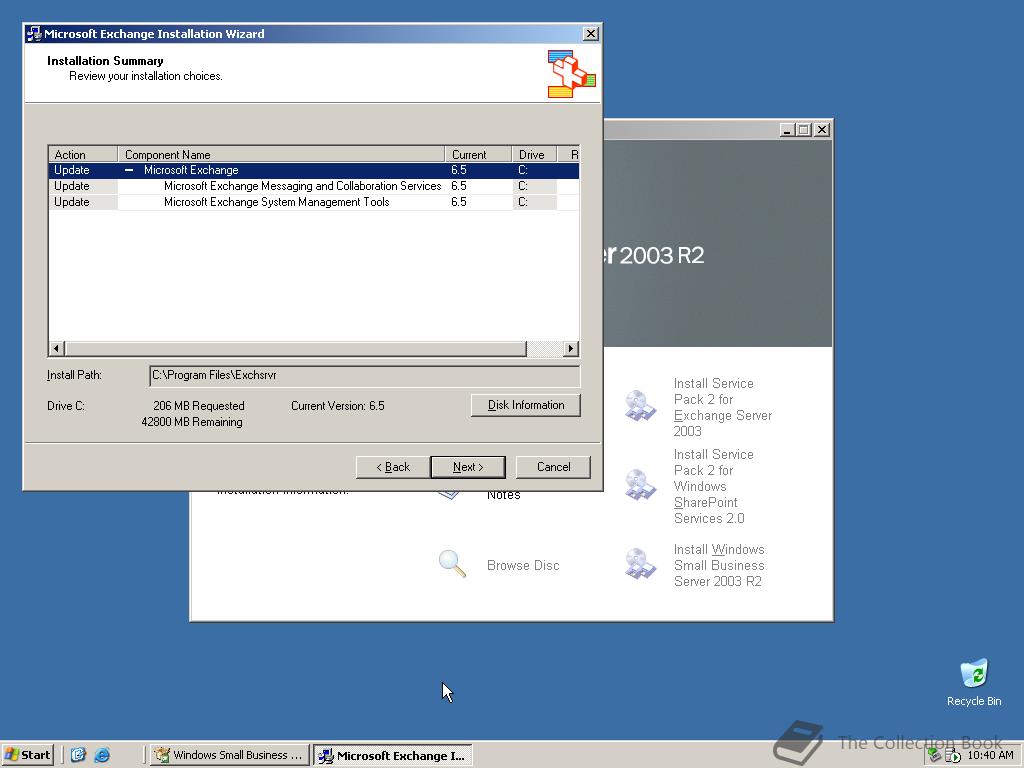Click the Action column header
The height and width of the screenshot is (768, 1024).
pyautogui.click(x=84, y=154)
